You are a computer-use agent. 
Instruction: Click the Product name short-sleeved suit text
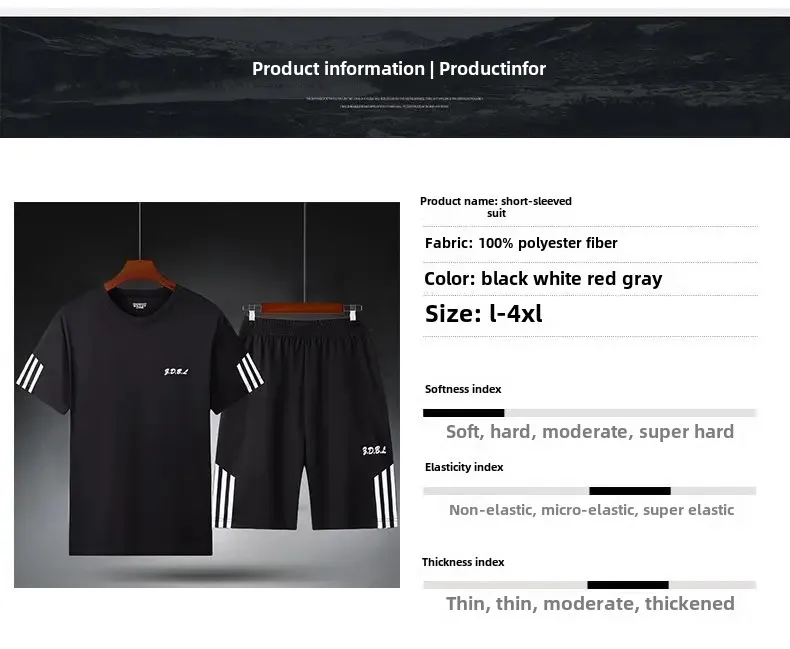coord(496,207)
